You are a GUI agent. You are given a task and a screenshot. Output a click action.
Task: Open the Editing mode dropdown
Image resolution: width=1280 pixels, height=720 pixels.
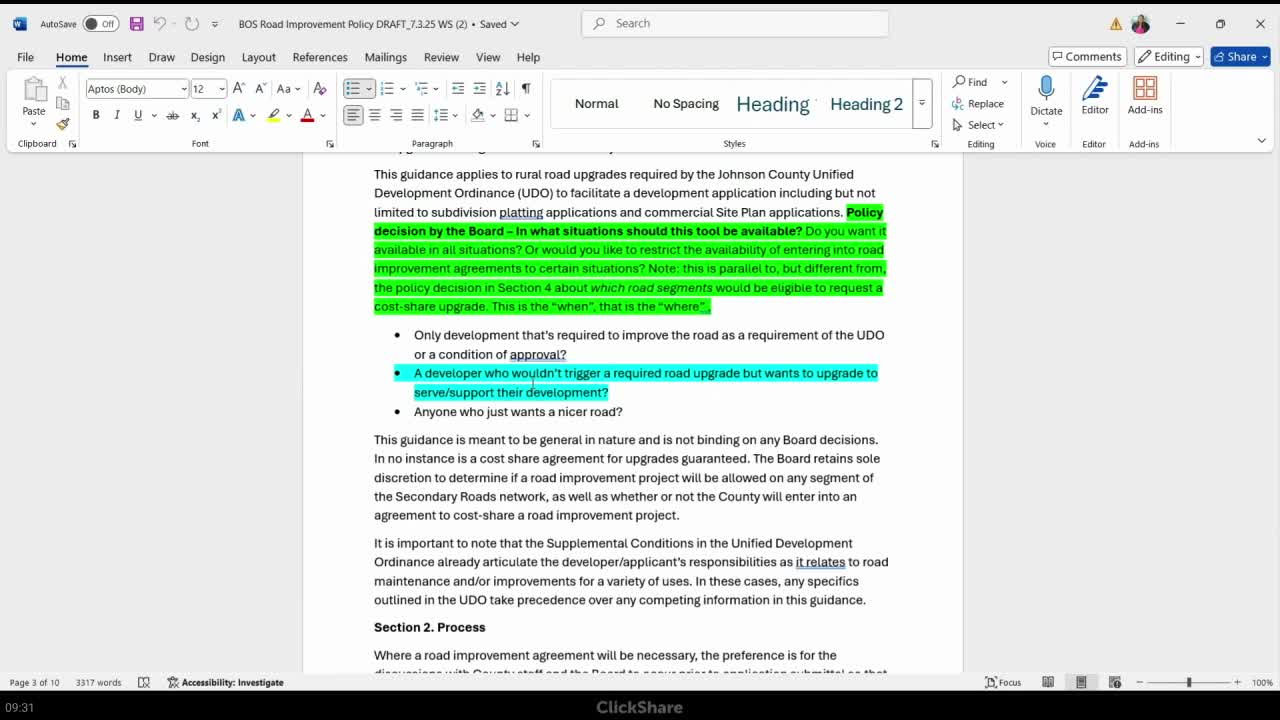[x=1169, y=57]
